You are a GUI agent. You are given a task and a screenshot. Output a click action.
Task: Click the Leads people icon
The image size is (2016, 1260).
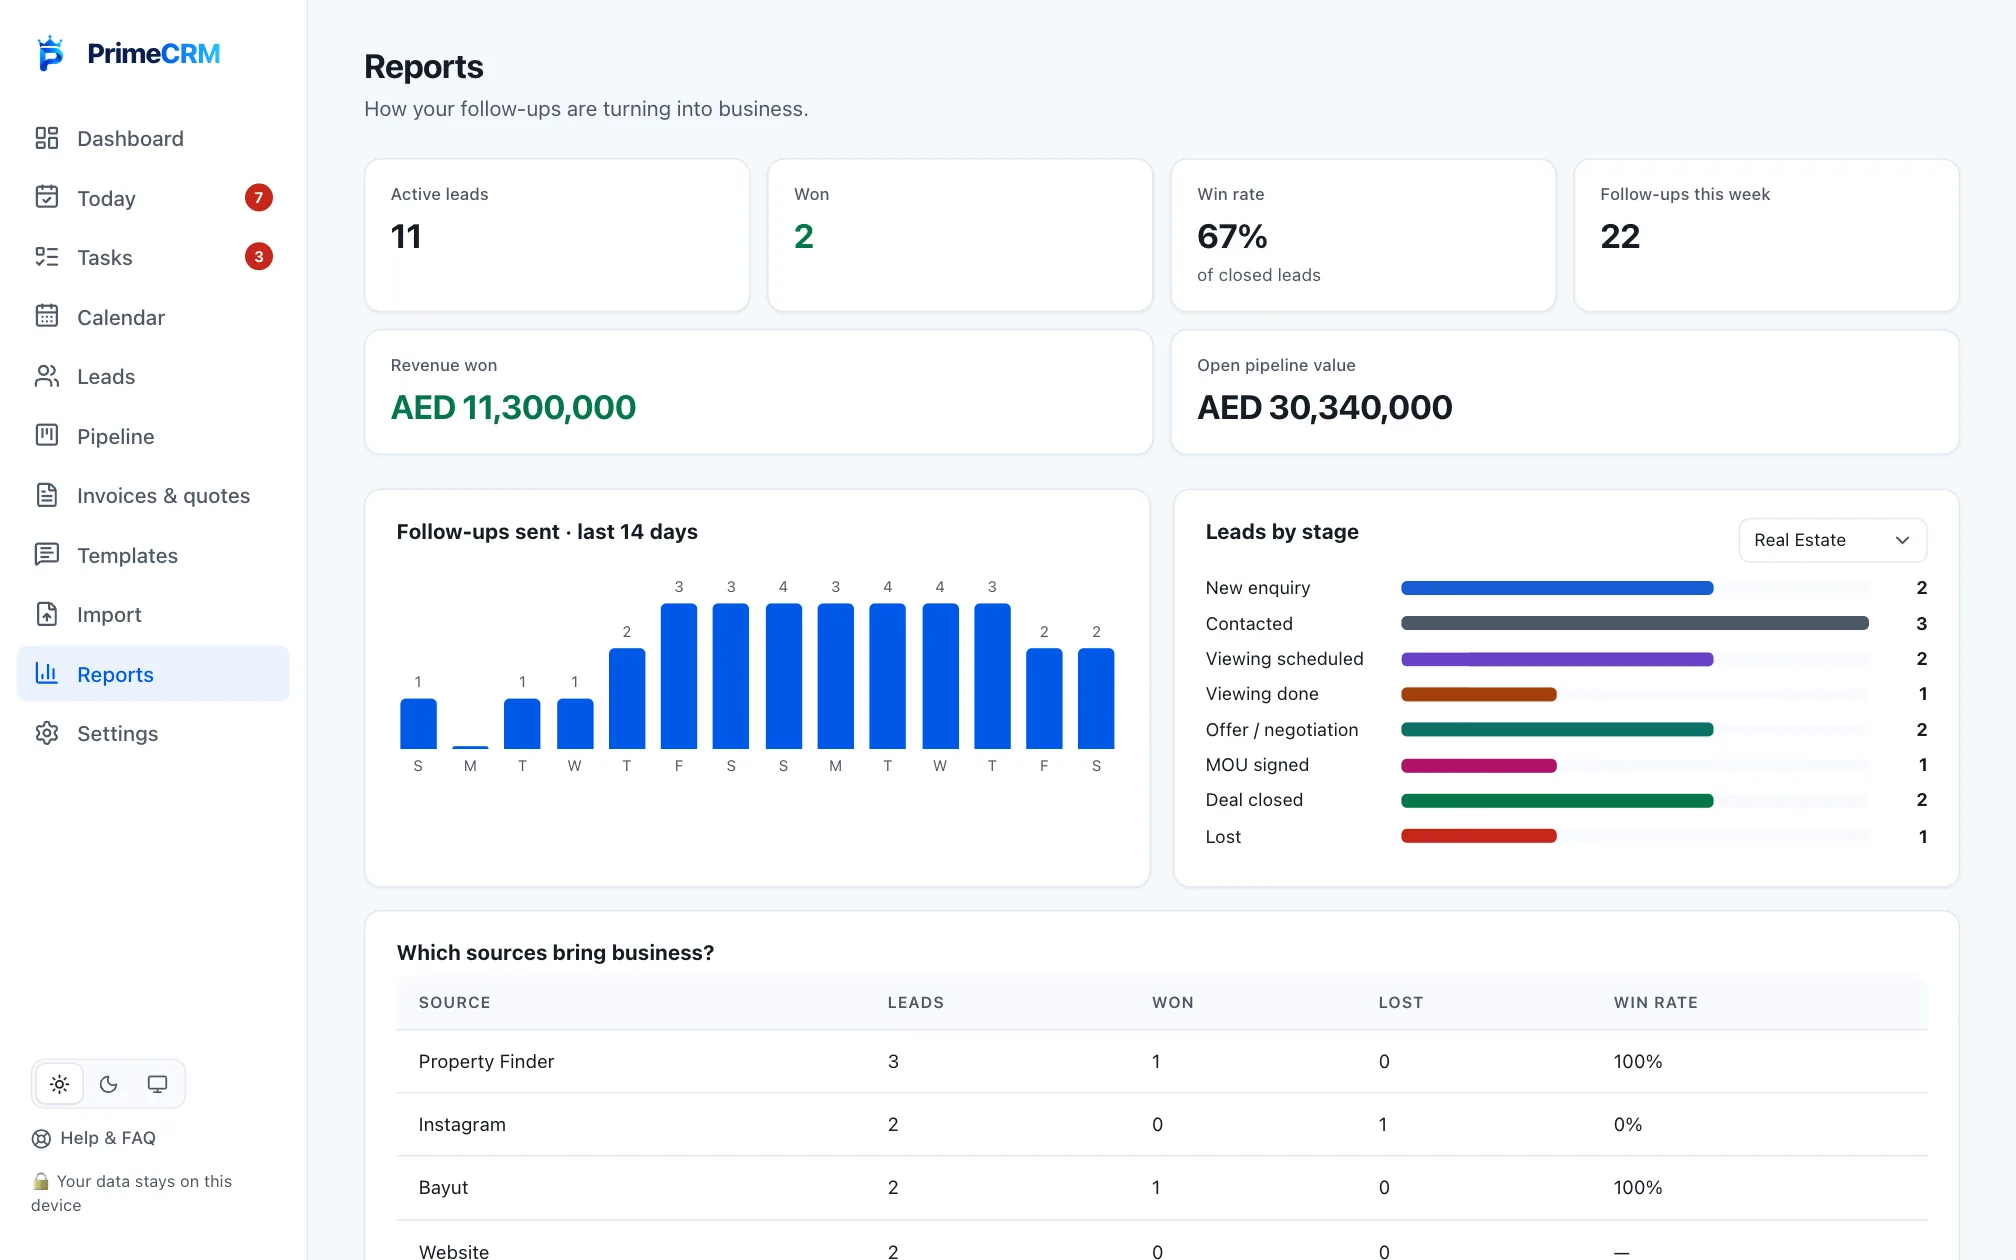(x=47, y=376)
